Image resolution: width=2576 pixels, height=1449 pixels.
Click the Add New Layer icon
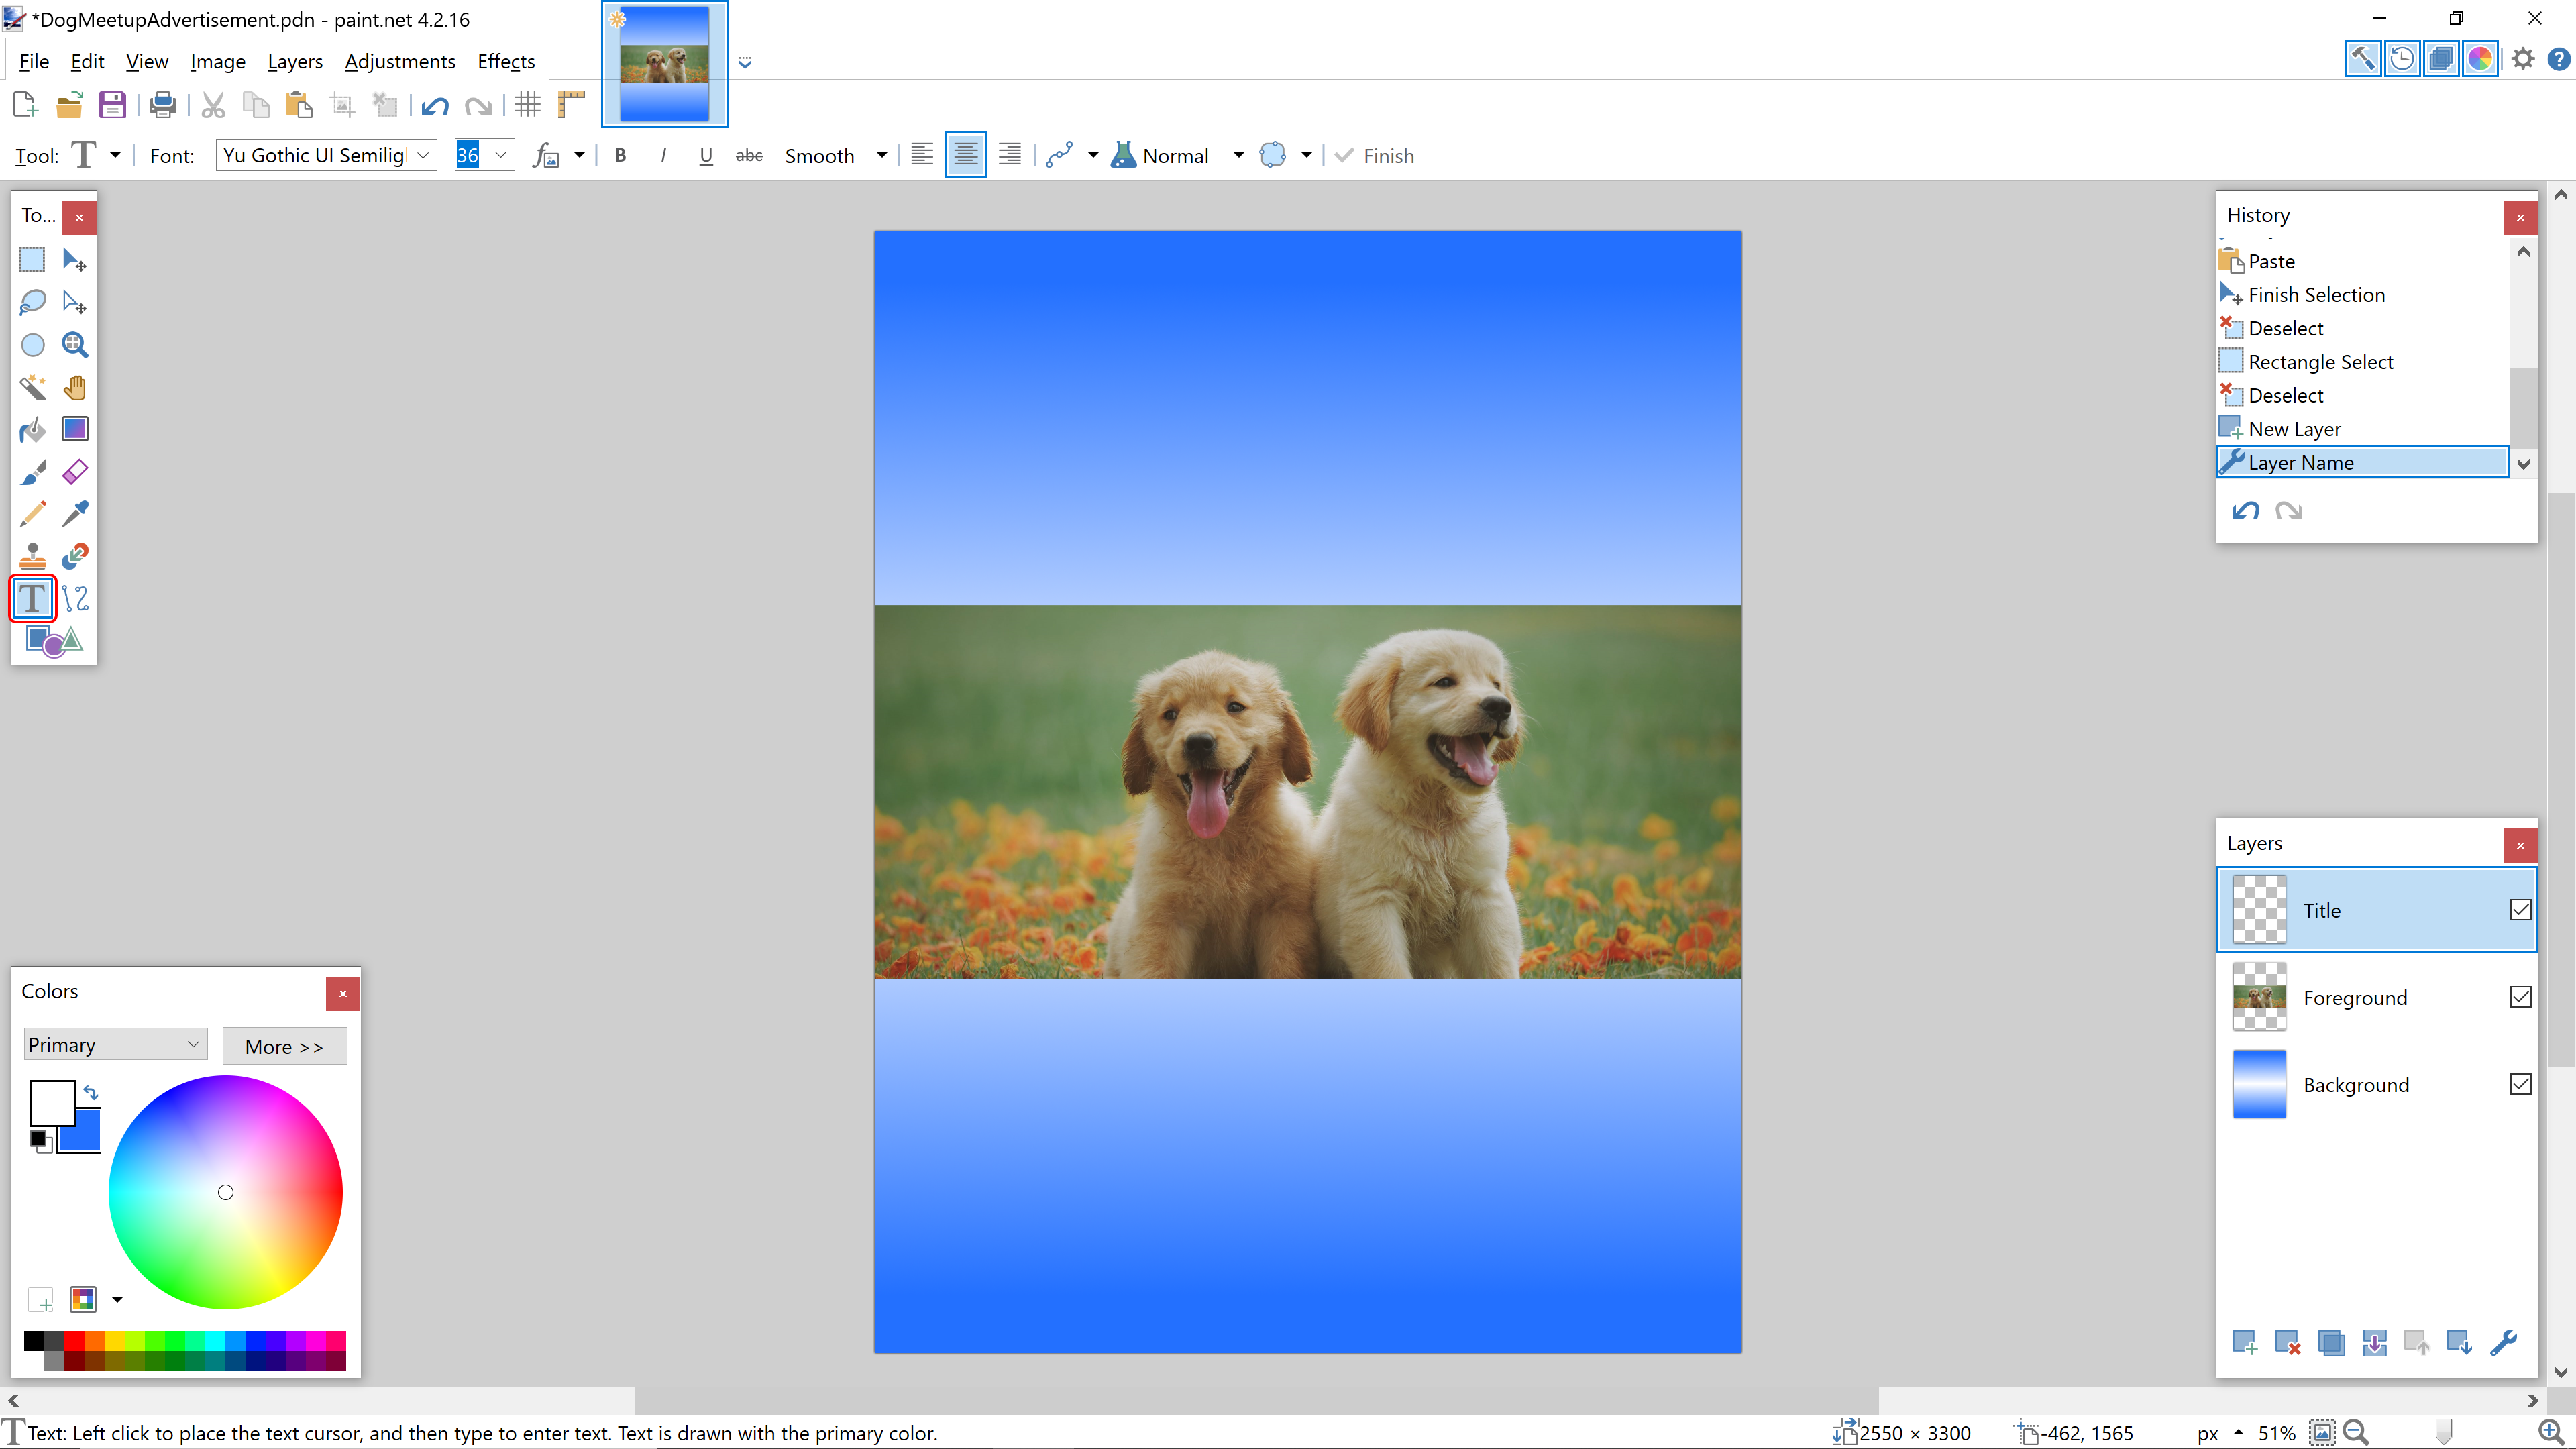coord(2244,1343)
